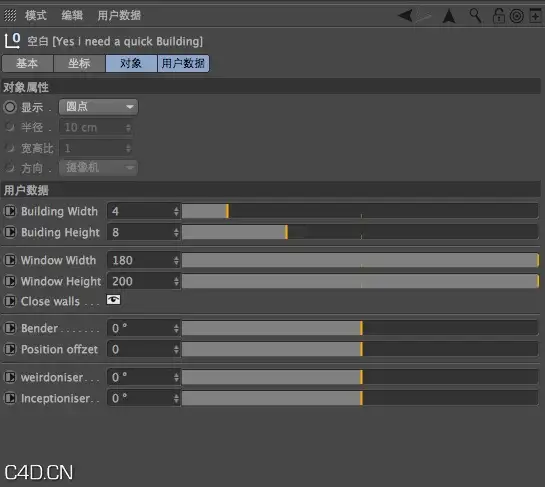Click the Window Width stepper arrows
The image size is (545, 487).
tap(176, 260)
